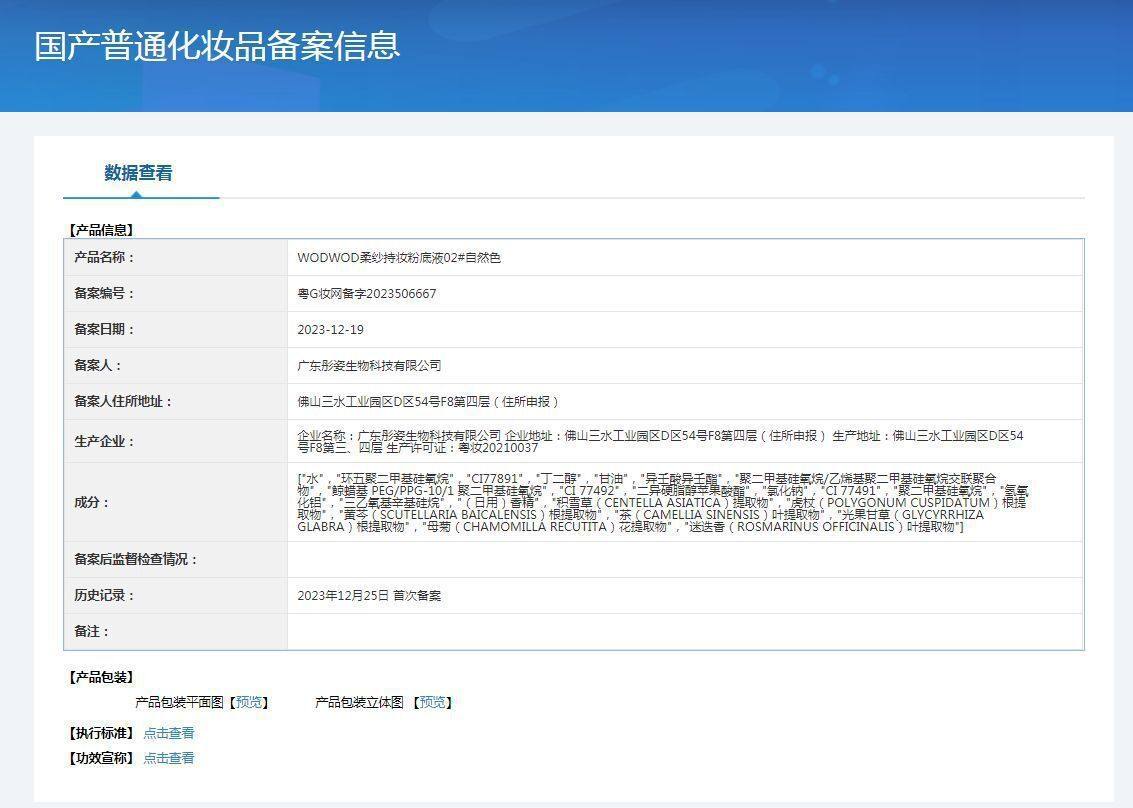Click the 【功效宣称】 label
Image resolution: width=1133 pixels, height=808 pixels.
pos(100,758)
